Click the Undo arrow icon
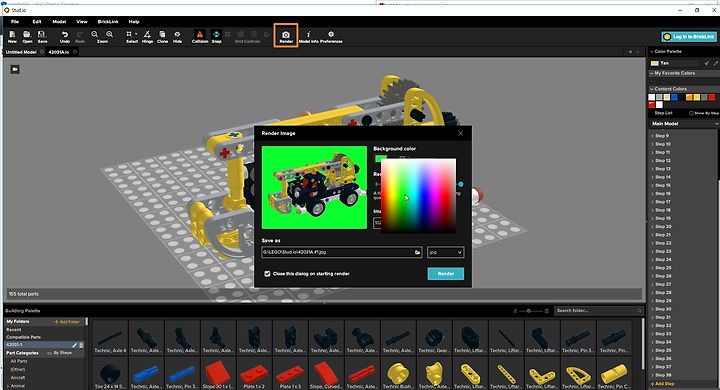The width and height of the screenshot is (720, 390). [65, 34]
